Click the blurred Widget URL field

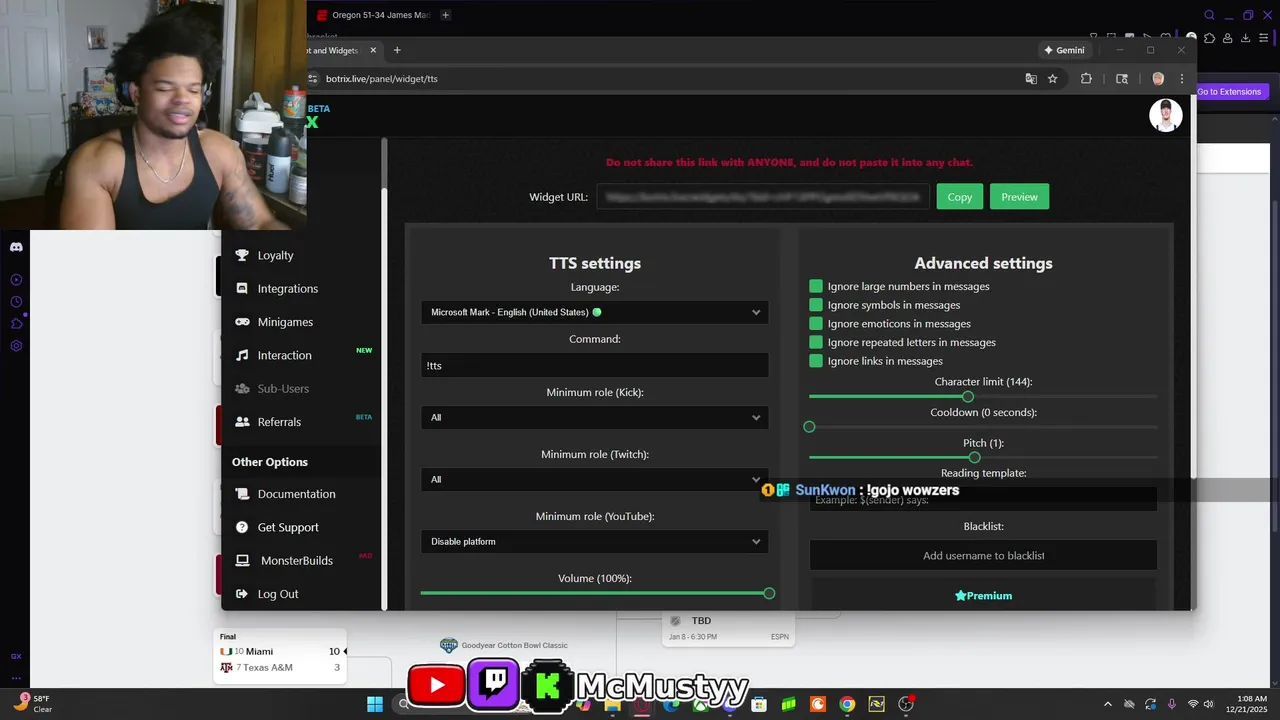point(763,197)
